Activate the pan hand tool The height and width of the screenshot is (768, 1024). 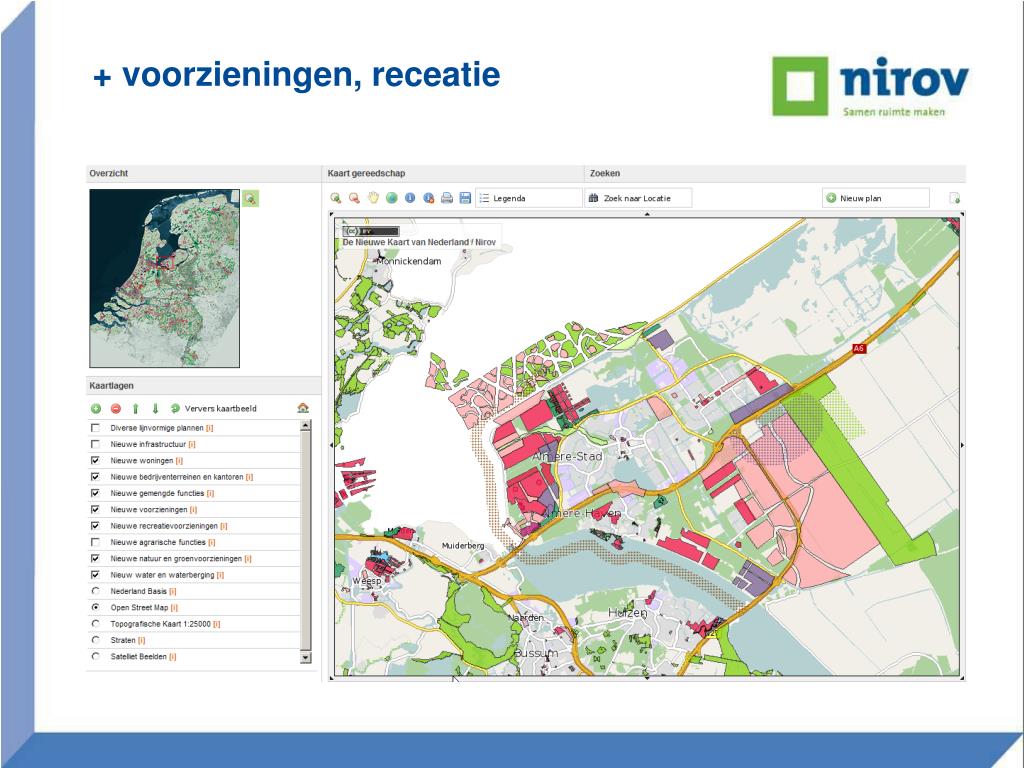coord(373,198)
